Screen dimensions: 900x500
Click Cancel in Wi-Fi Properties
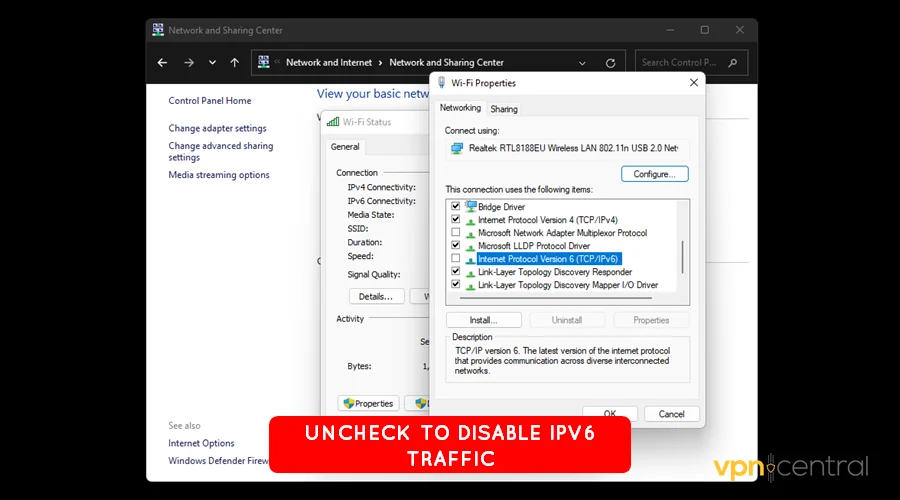(x=672, y=414)
